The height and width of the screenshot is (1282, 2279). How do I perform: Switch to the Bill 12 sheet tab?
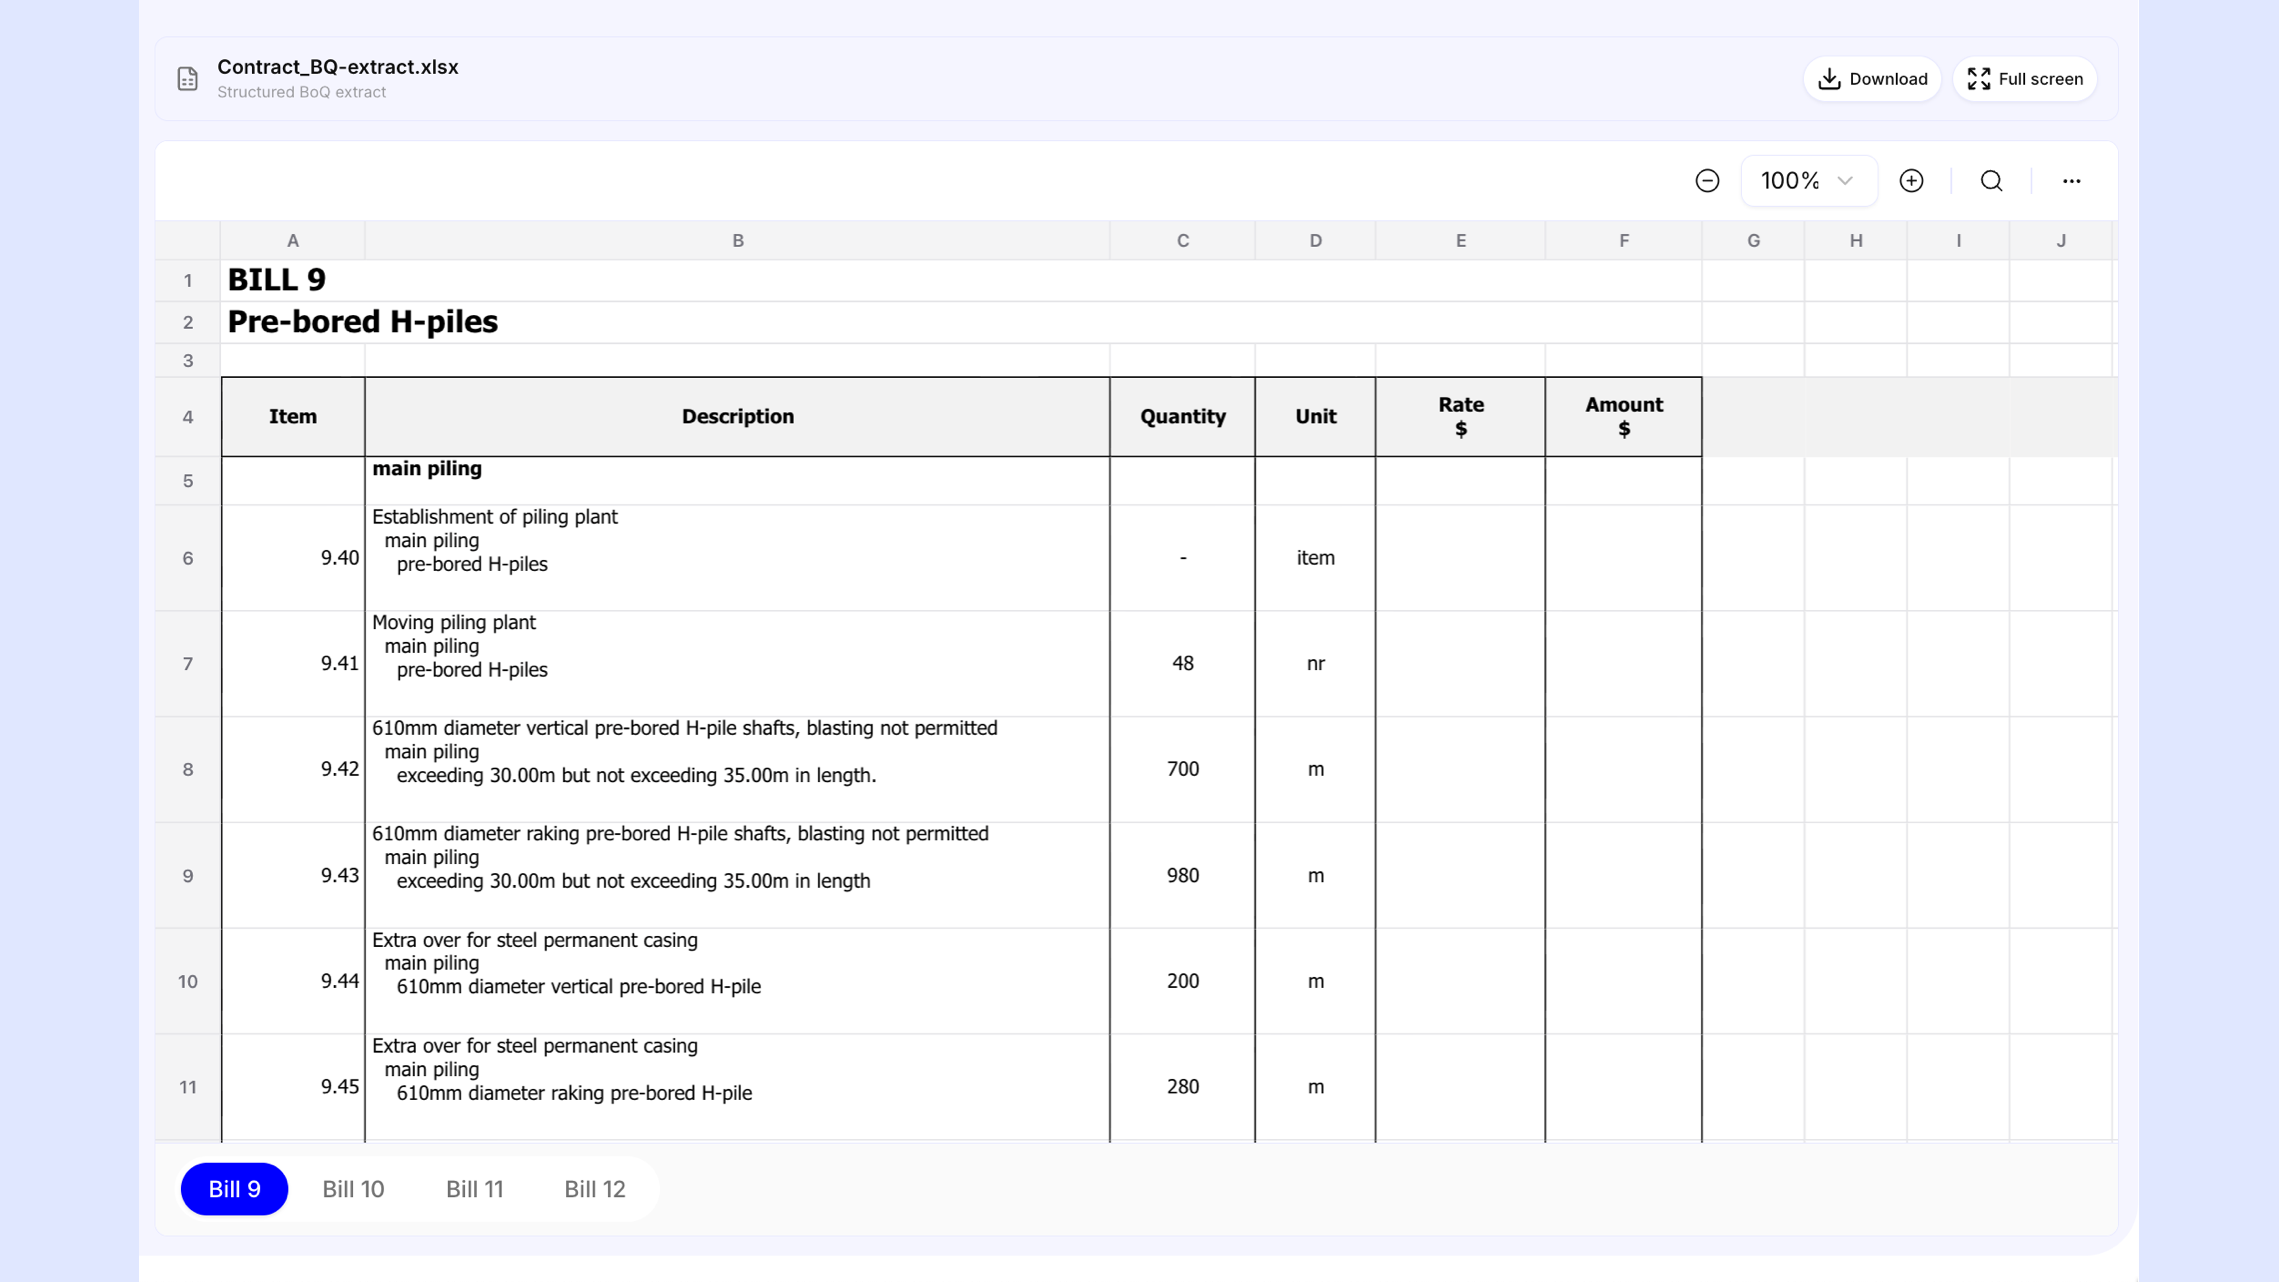pos(594,1189)
